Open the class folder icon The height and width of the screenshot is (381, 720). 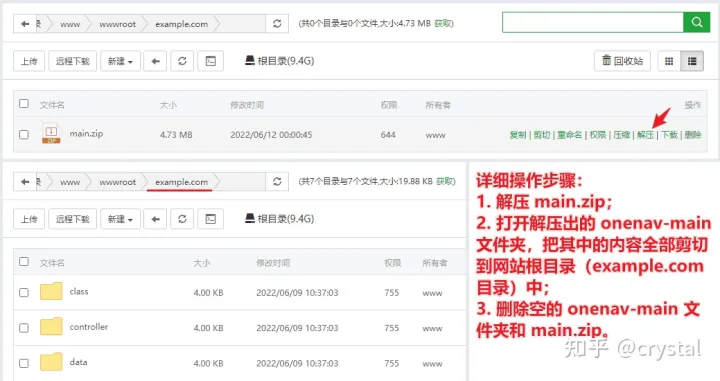(51, 291)
